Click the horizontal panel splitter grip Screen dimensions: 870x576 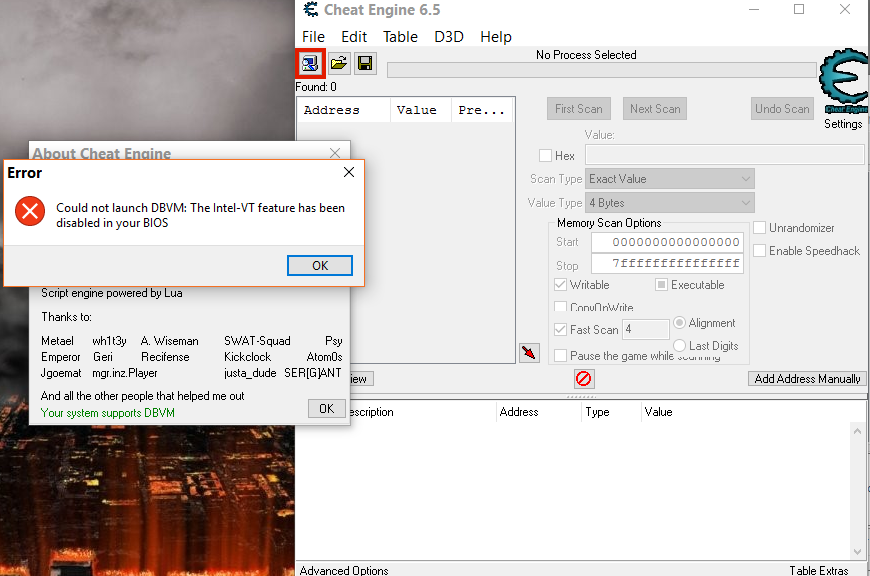click(581, 397)
